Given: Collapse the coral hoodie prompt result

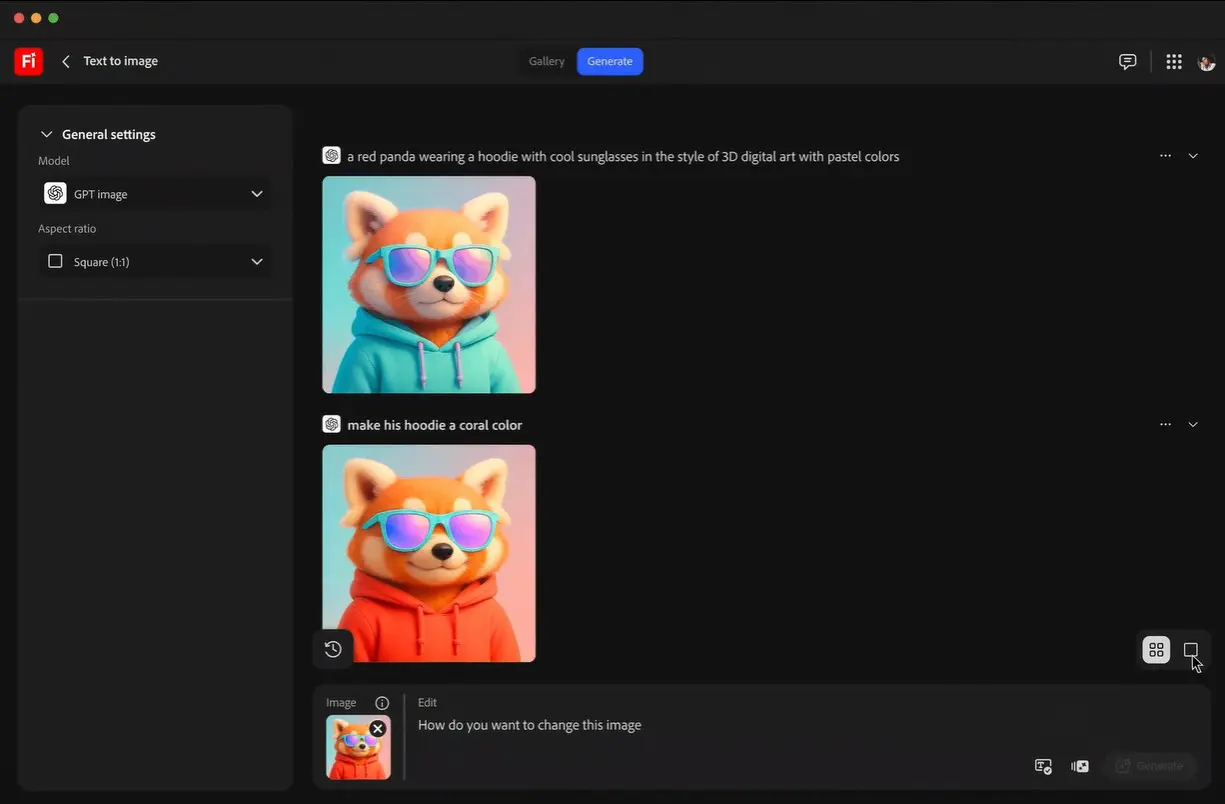Looking at the screenshot, I should 1193,425.
